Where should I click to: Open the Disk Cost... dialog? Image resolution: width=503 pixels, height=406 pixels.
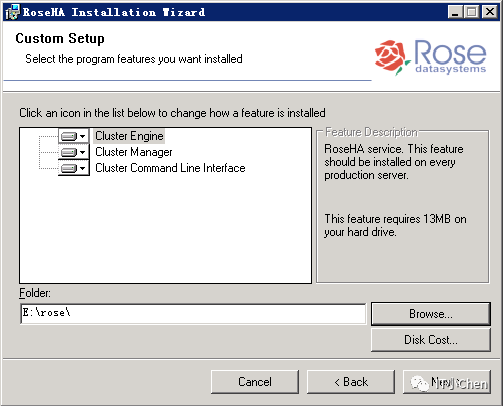(x=431, y=340)
